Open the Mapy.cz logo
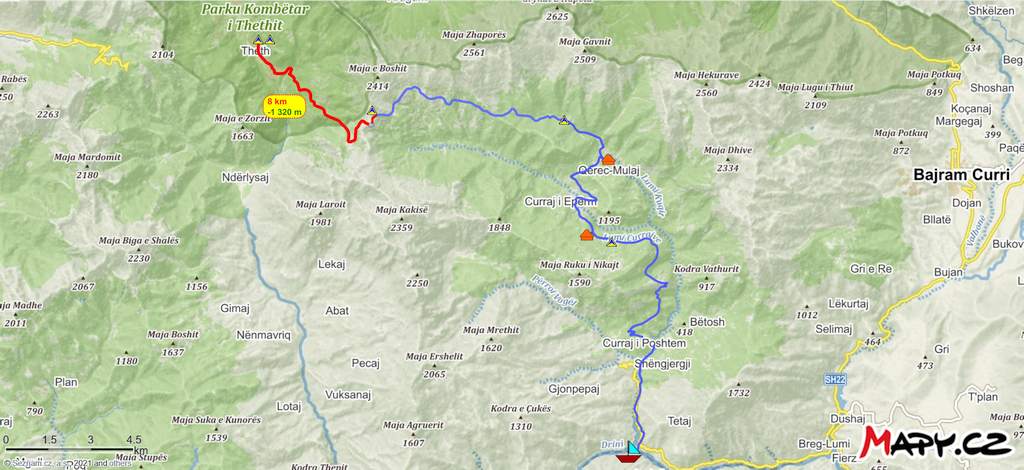Screen dimensions: 1024x470 click(935, 442)
